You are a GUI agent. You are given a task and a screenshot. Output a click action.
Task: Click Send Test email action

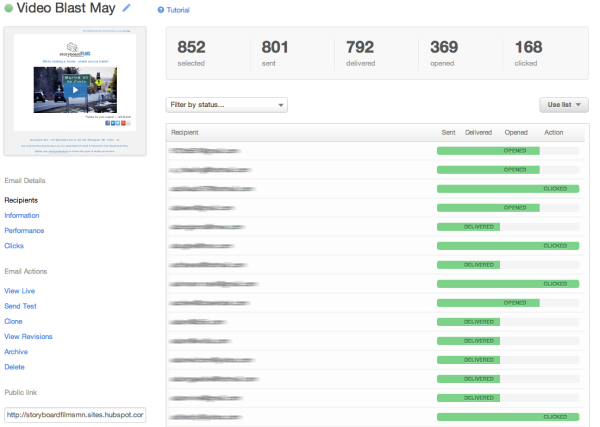20,306
